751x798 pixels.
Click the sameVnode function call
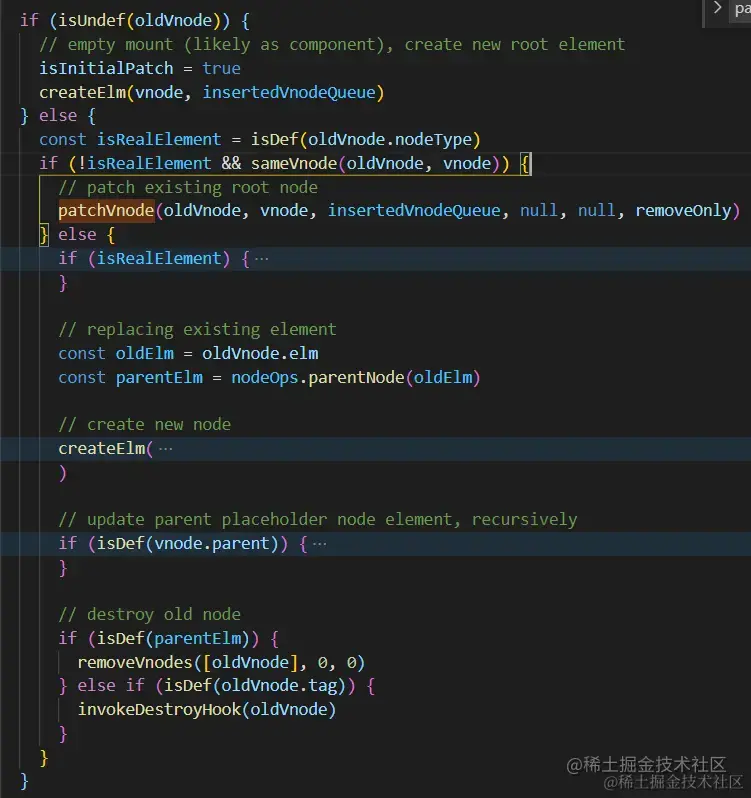(x=294, y=163)
